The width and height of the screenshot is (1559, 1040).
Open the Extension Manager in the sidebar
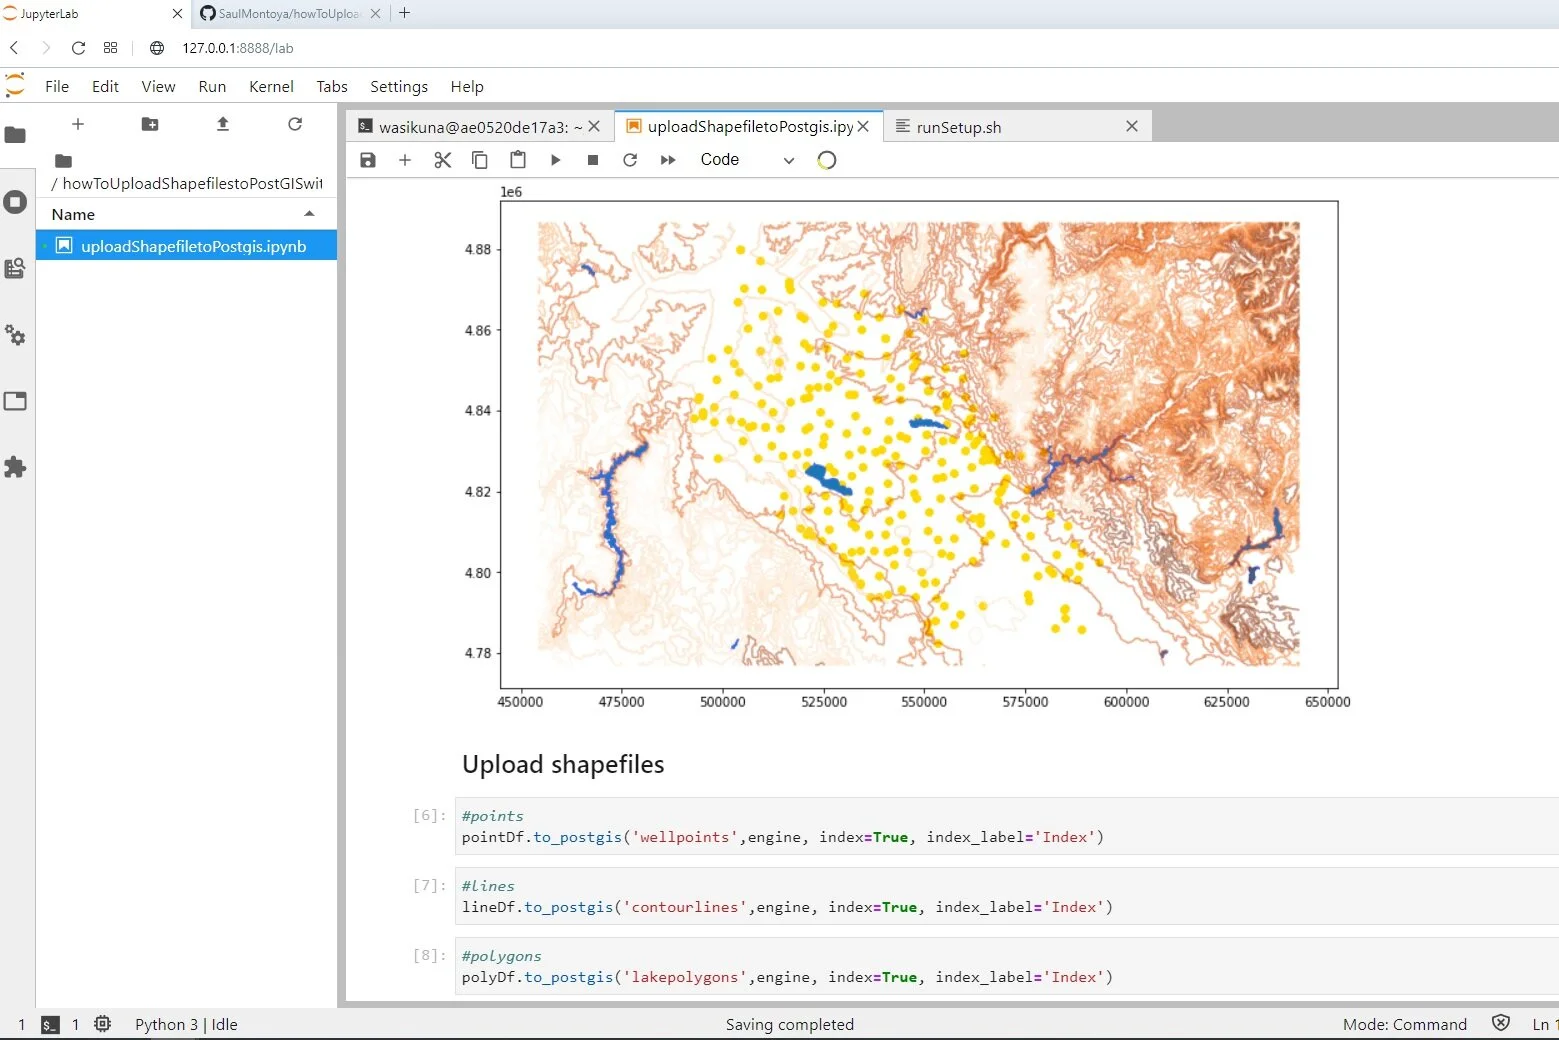click(15, 467)
